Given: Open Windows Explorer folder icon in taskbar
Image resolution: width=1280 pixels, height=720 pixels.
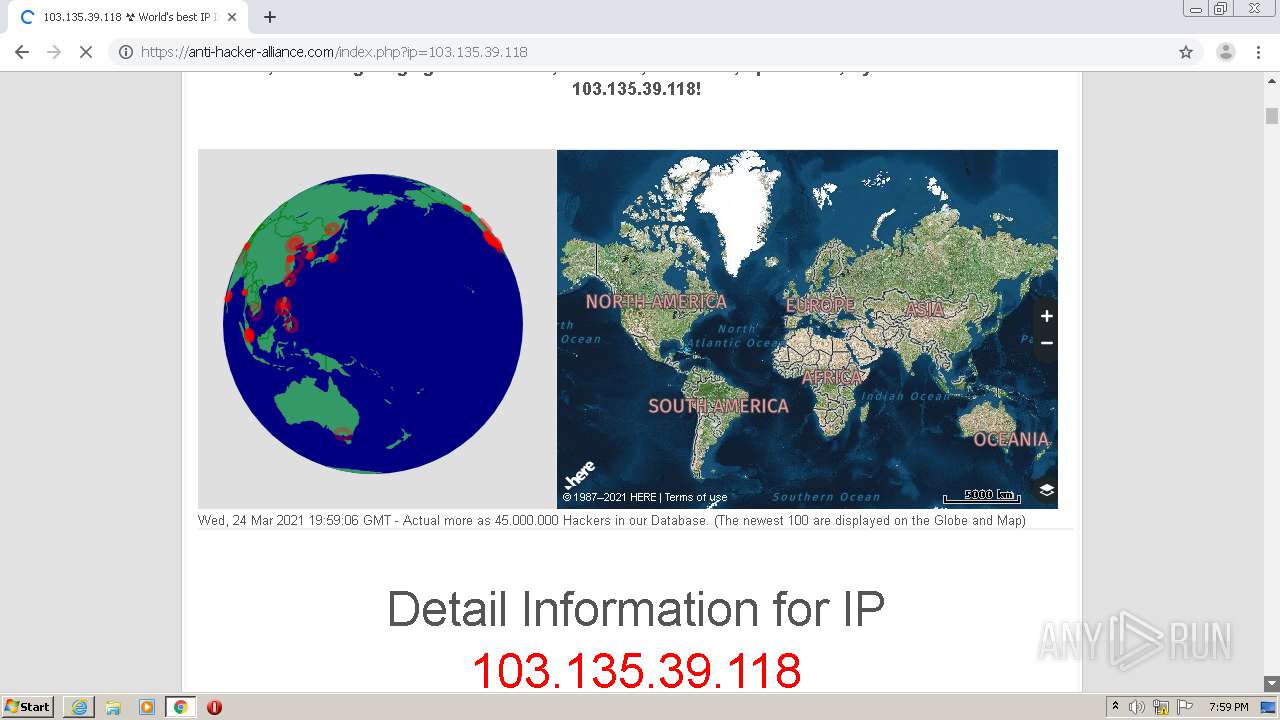Looking at the screenshot, I should tap(113, 707).
